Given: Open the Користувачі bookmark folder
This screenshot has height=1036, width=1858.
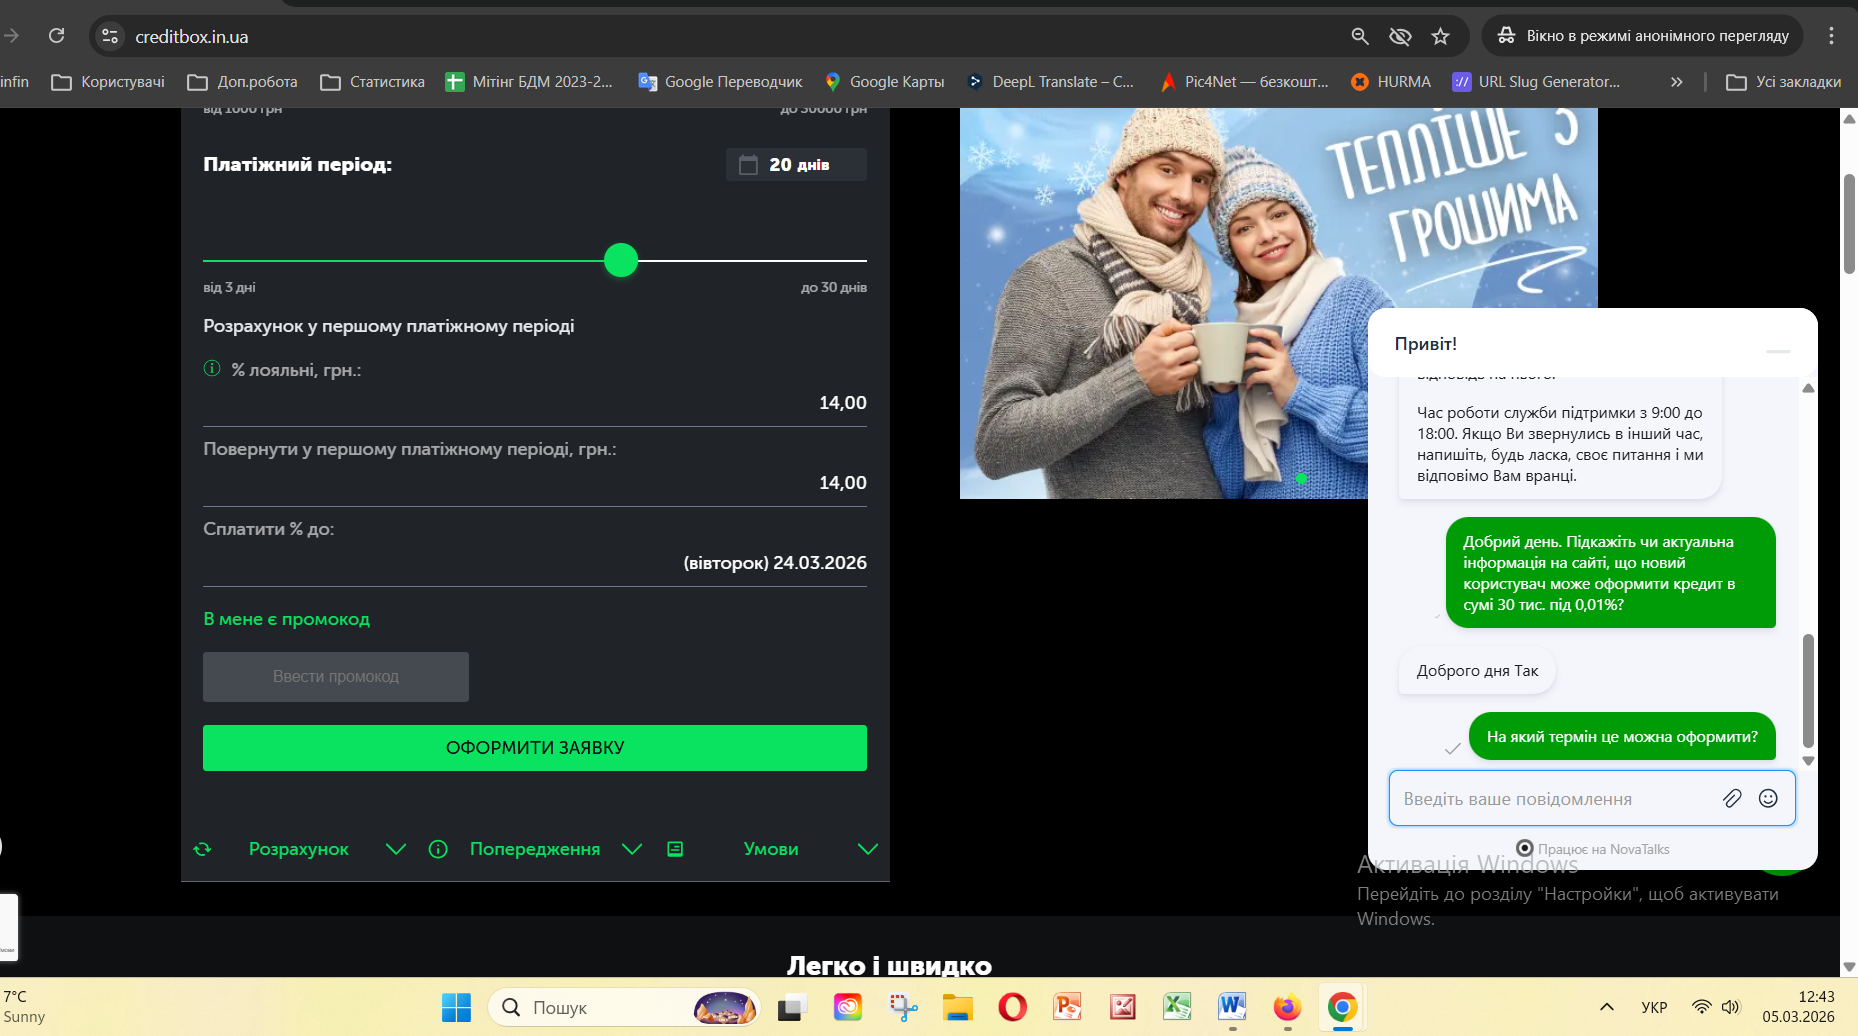Looking at the screenshot, I should pos(108,82).
